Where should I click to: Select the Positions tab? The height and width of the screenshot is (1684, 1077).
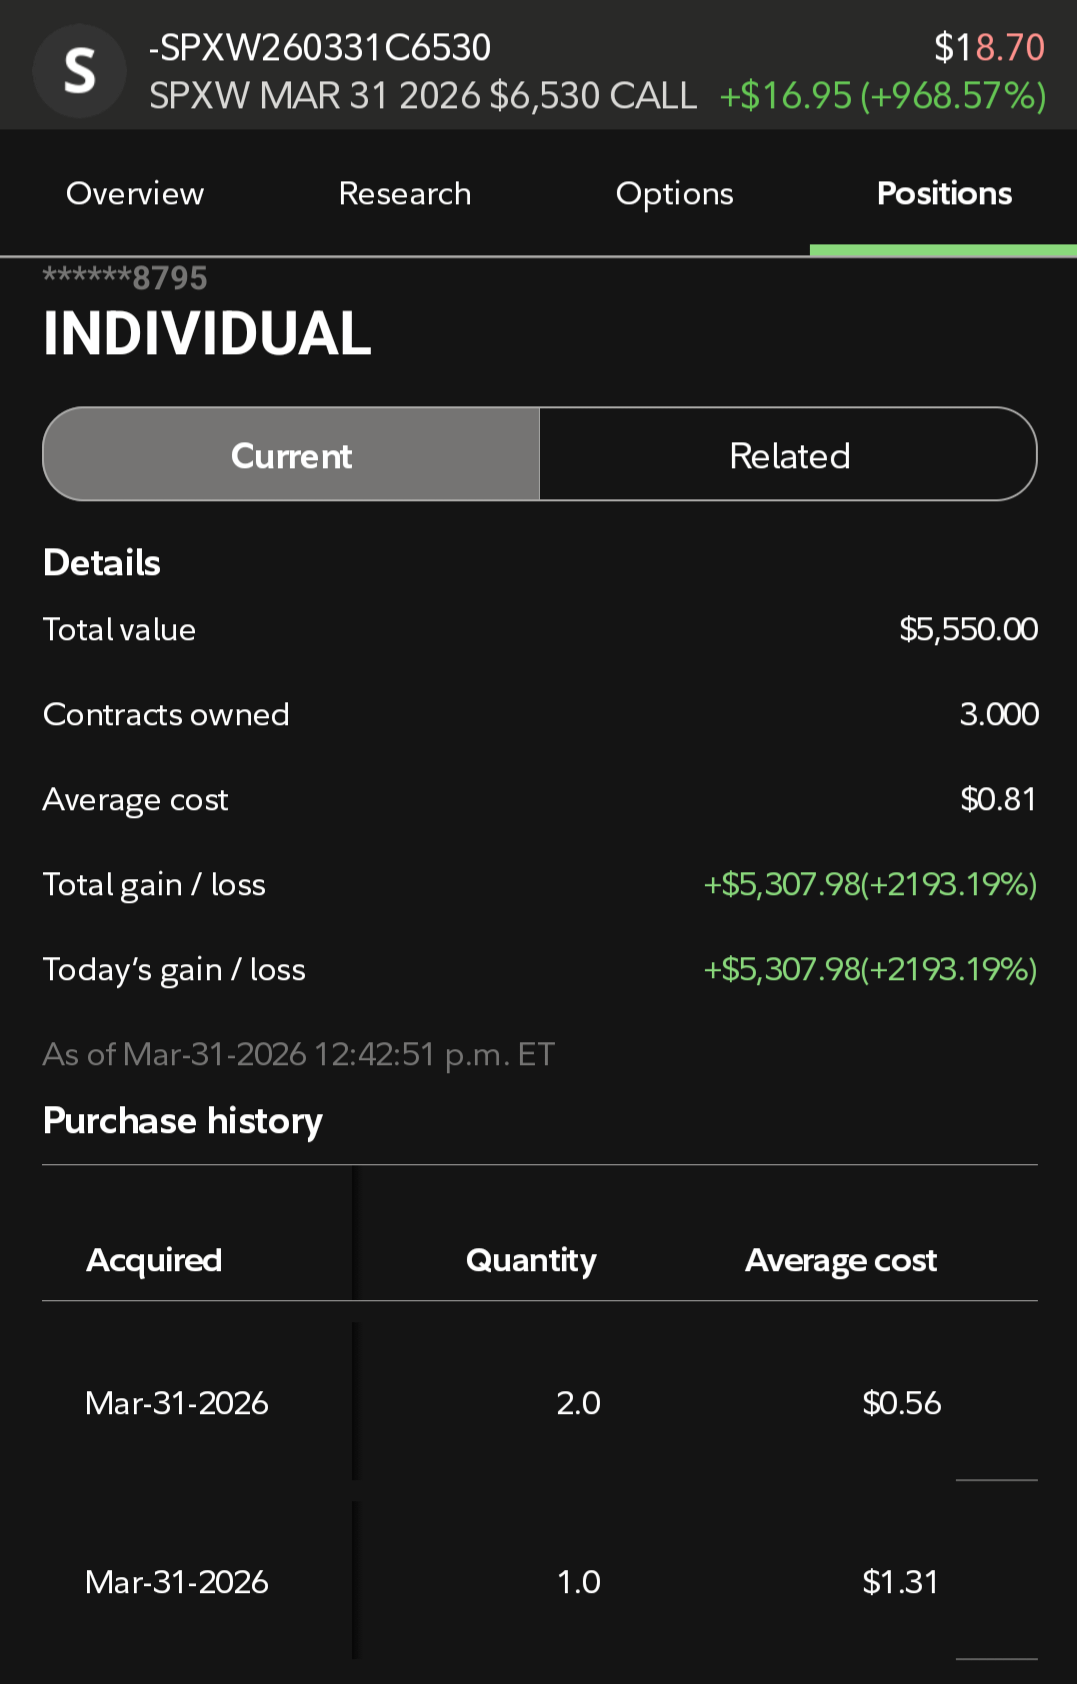[944, 193]
